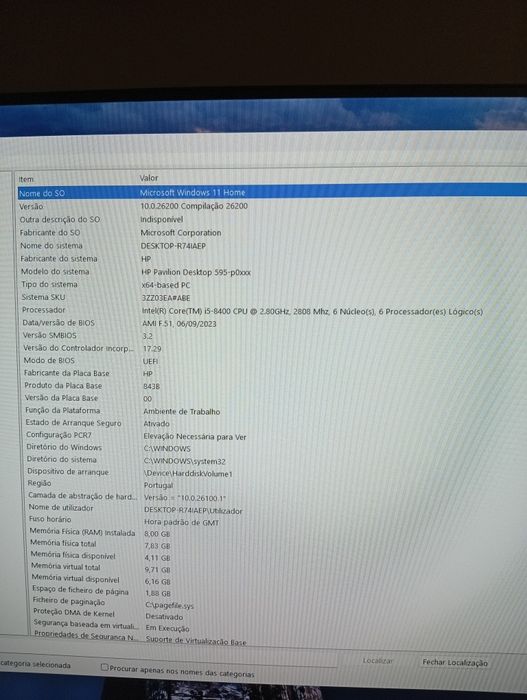Select 'Memória Física (RAM) Instalada' row
Image resolution: width=527 pixels, height=700 pixels.
click(x=82, y=531)
